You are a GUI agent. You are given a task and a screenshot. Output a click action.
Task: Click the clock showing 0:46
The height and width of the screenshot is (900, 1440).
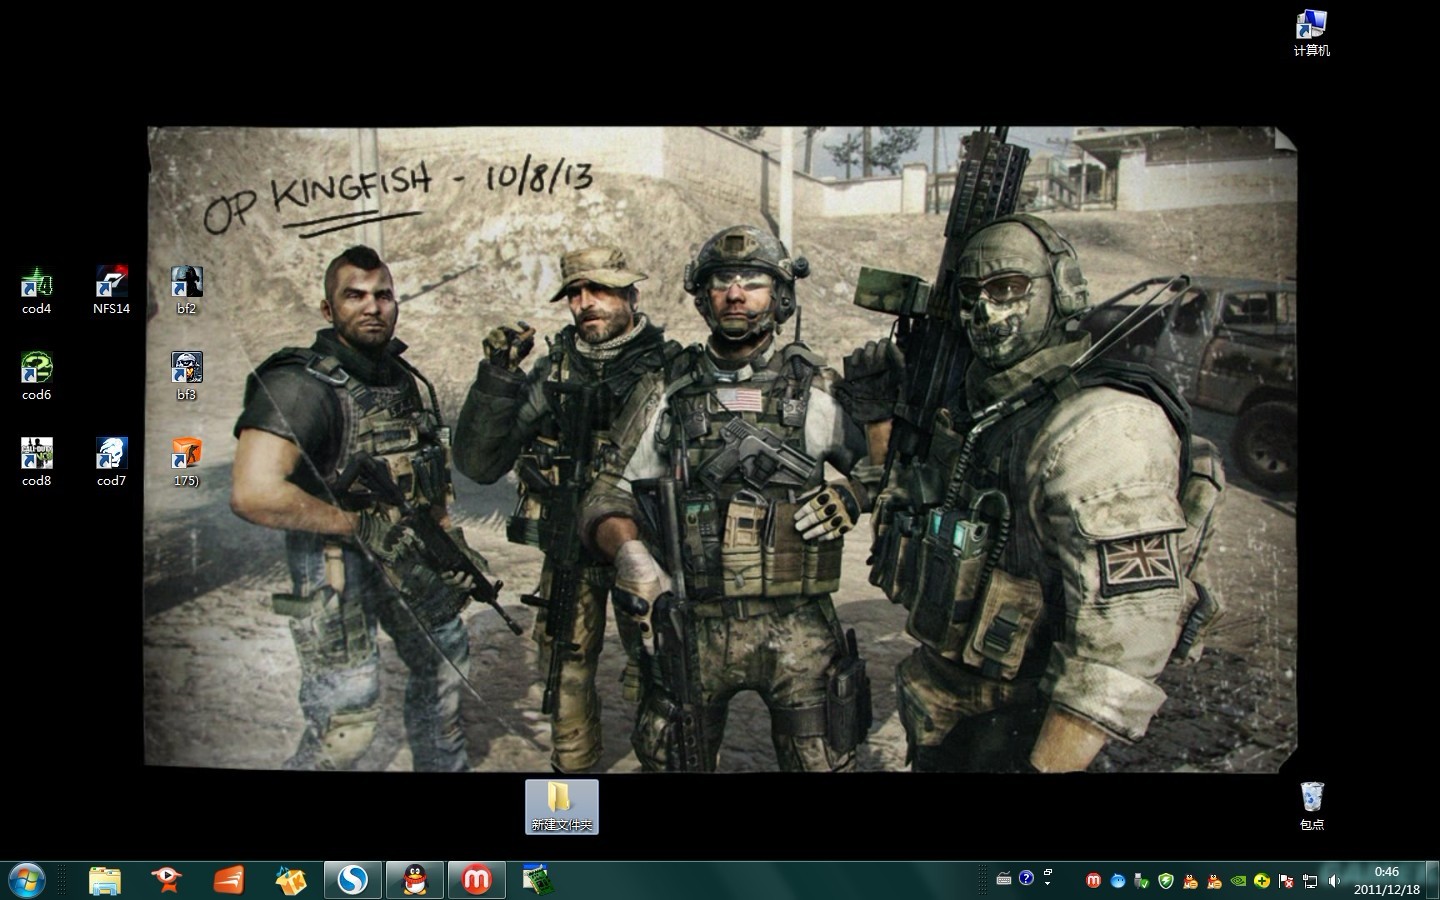click(x=1387, y=880)
